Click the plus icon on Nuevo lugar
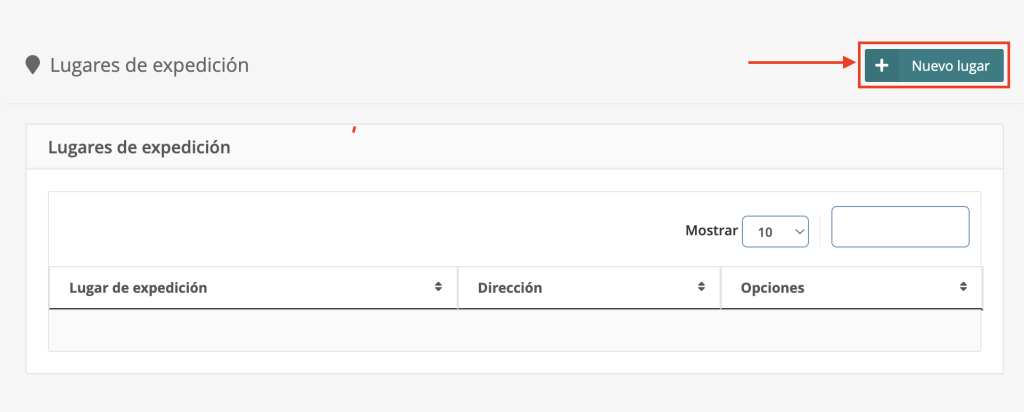 [x=881, y=66]
